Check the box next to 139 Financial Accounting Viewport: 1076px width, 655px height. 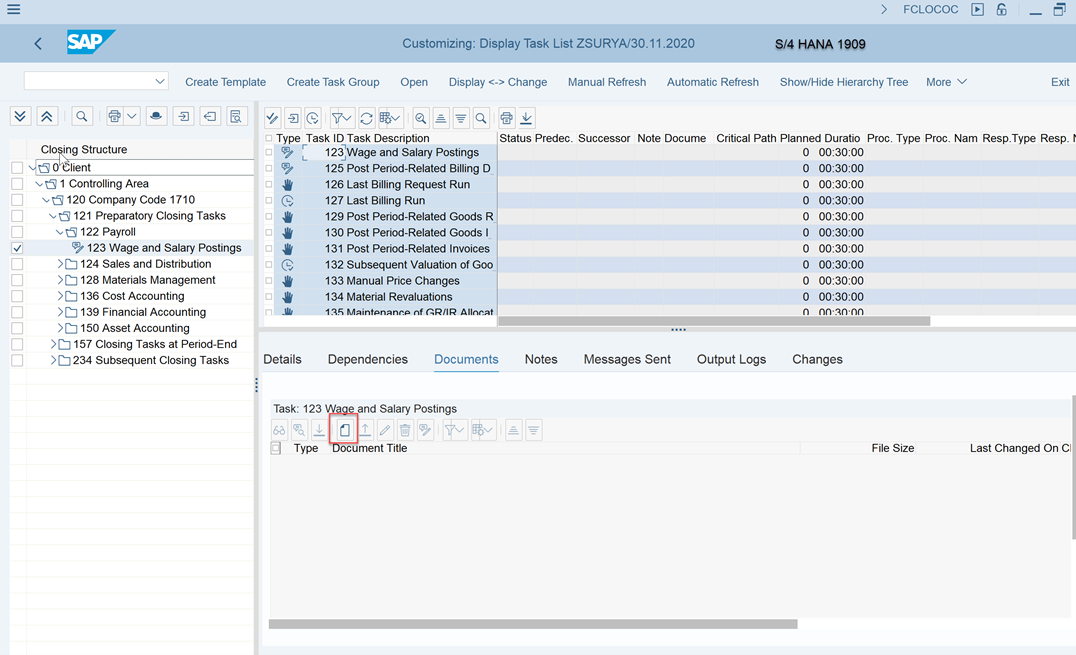click(17, 312)
